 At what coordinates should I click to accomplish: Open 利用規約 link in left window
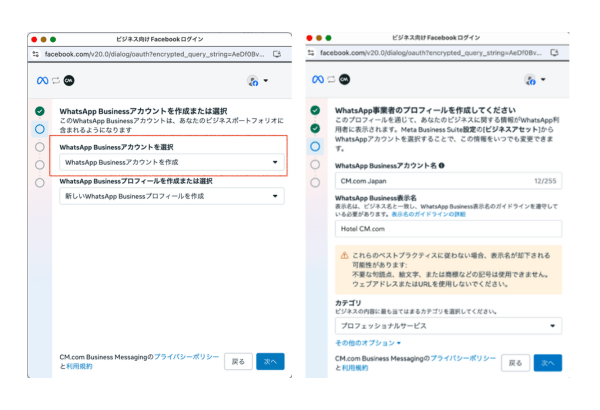pyautogui.click(x=79, y=366)
